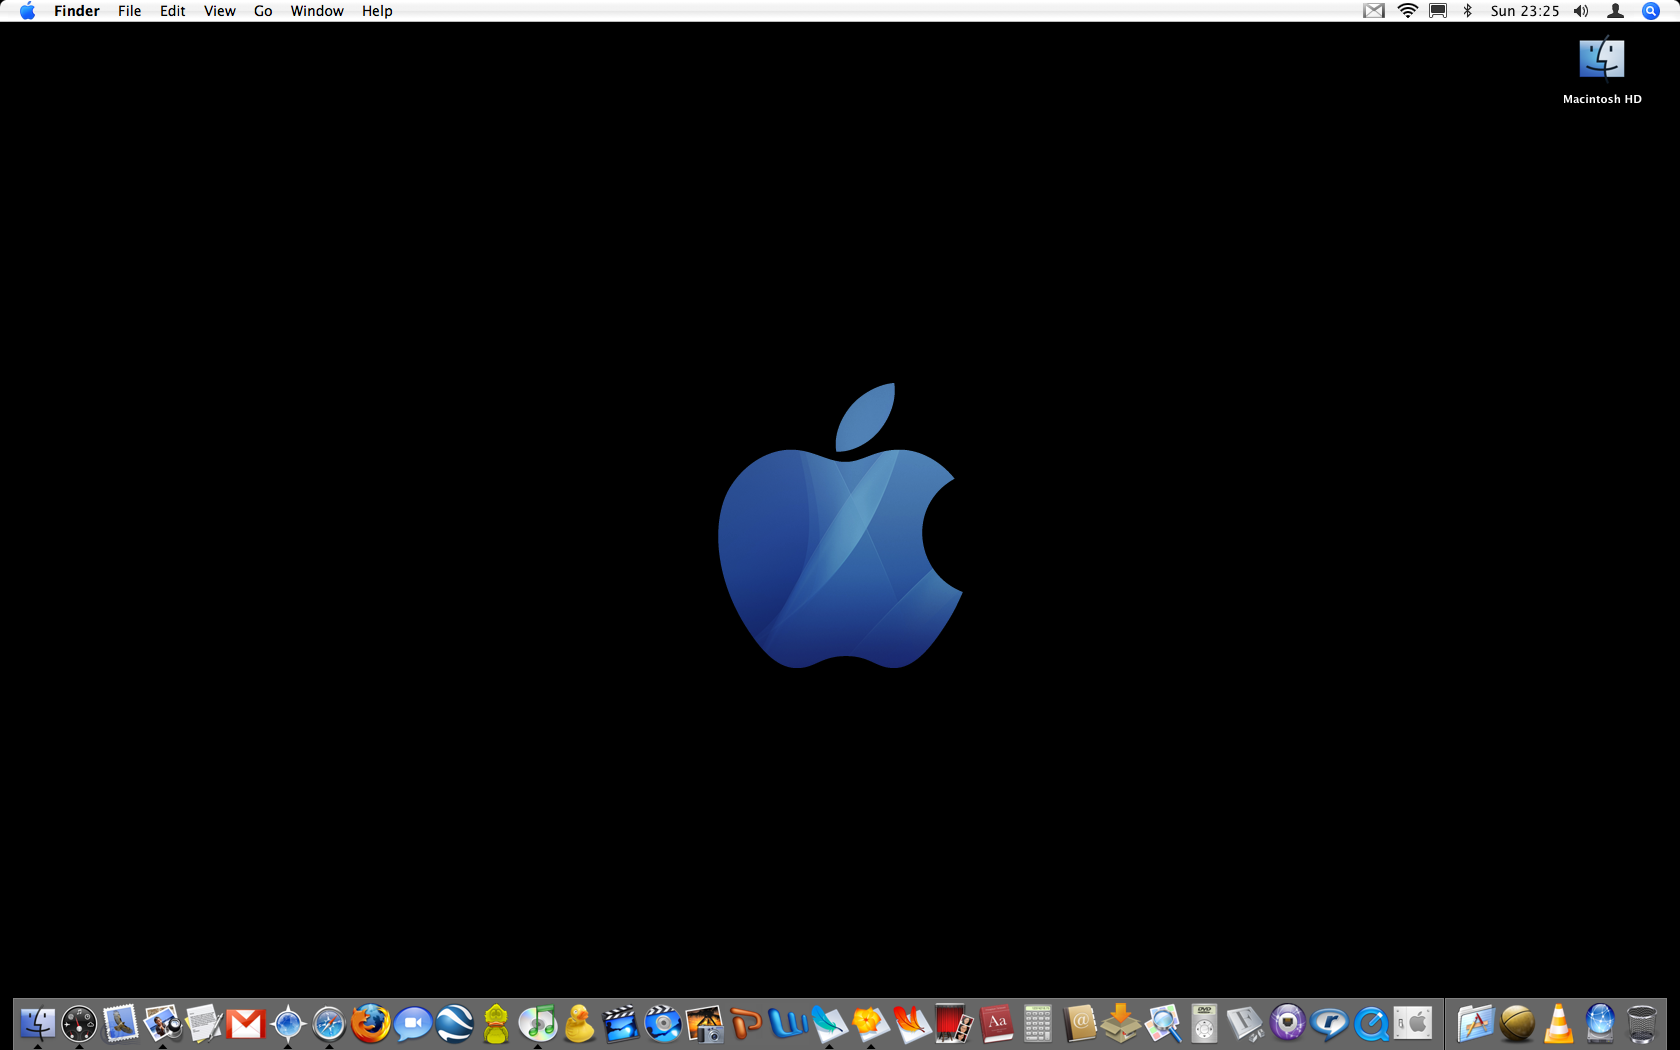Launch Address Book from the Dock

pyautogui.click(x=1079, y=1023)
